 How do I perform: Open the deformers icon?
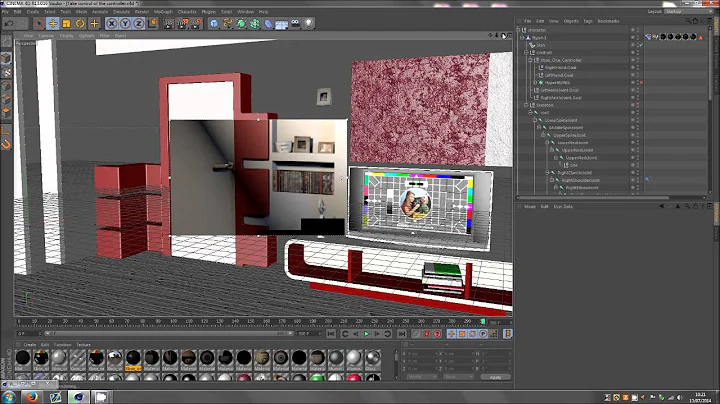point(268,23)
